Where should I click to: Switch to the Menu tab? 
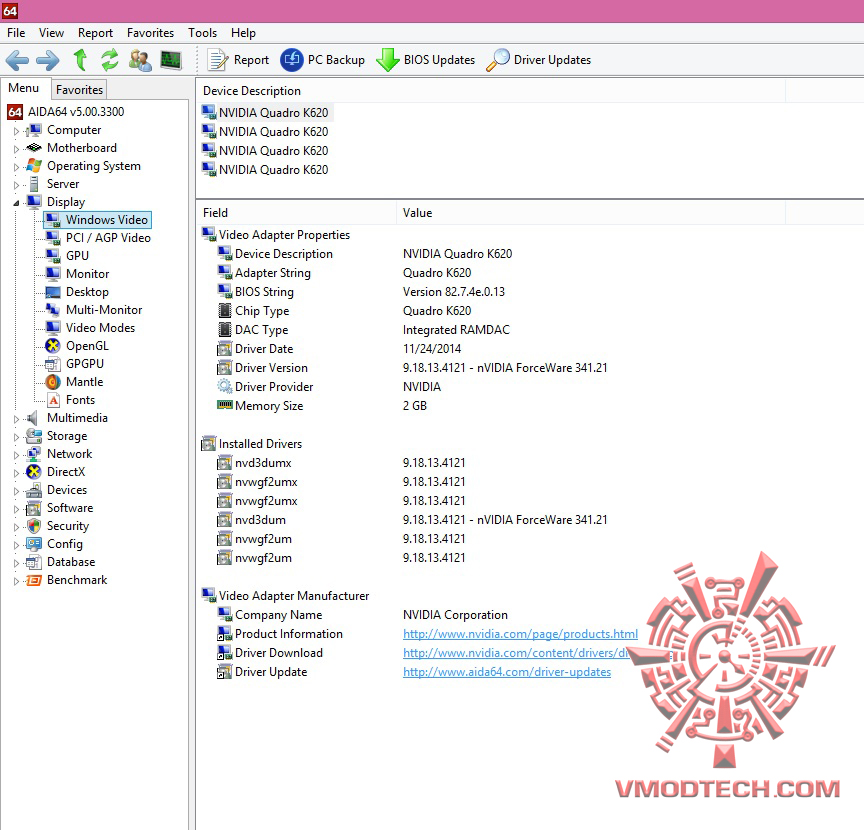tap(24, 88)
